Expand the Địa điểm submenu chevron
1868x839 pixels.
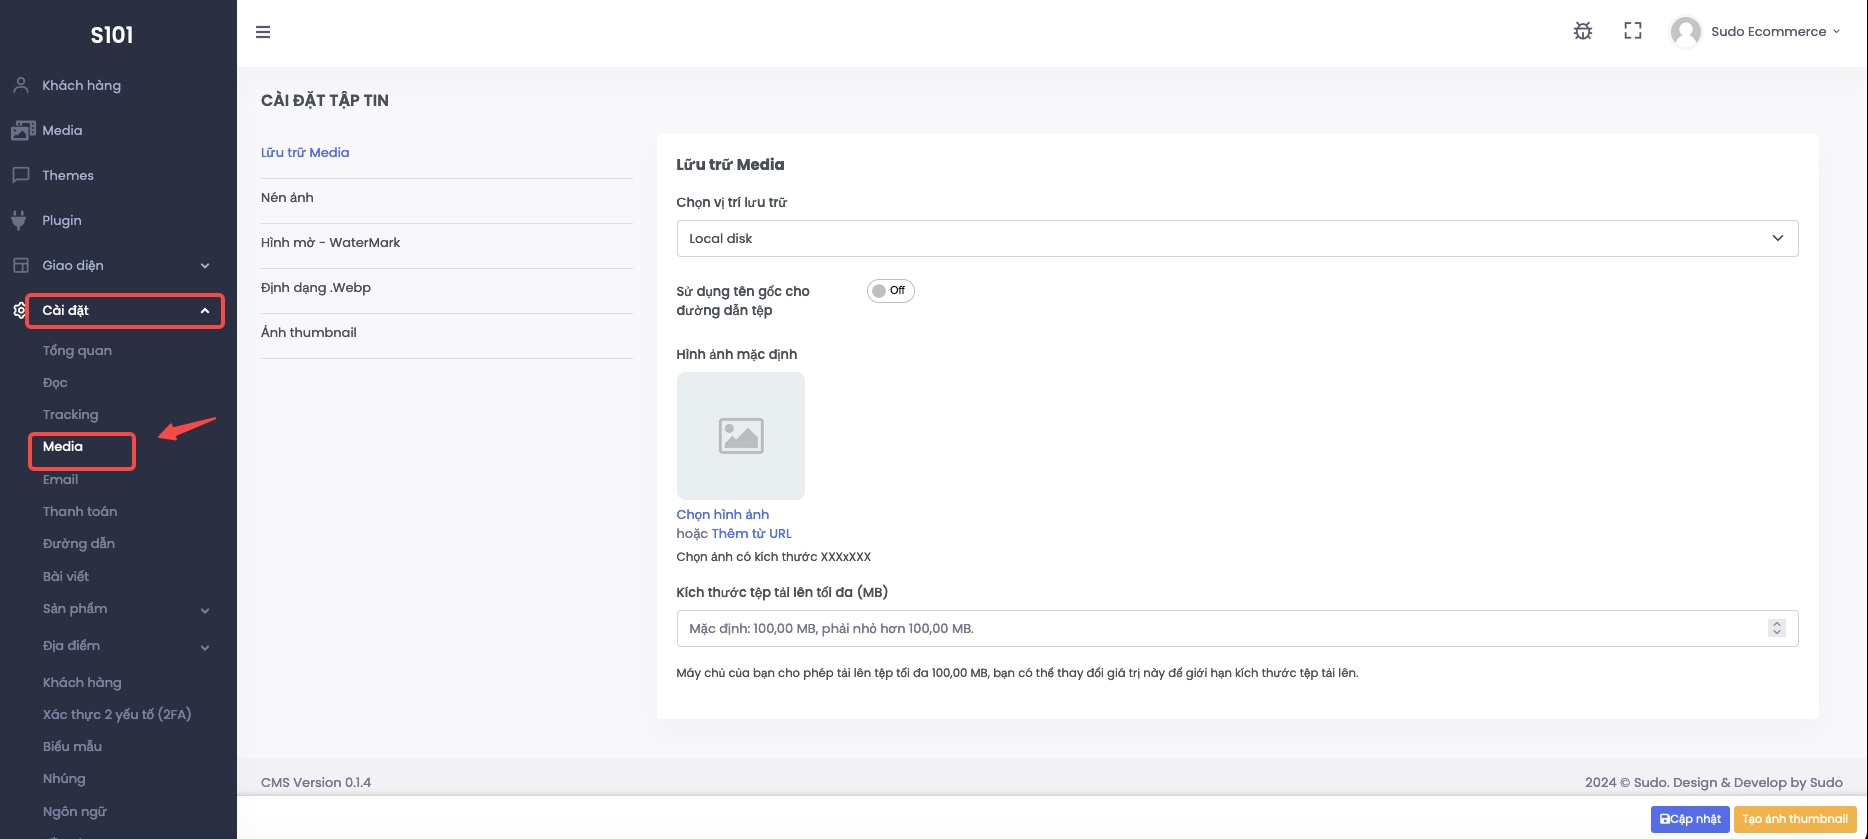[x=205, y=647]
